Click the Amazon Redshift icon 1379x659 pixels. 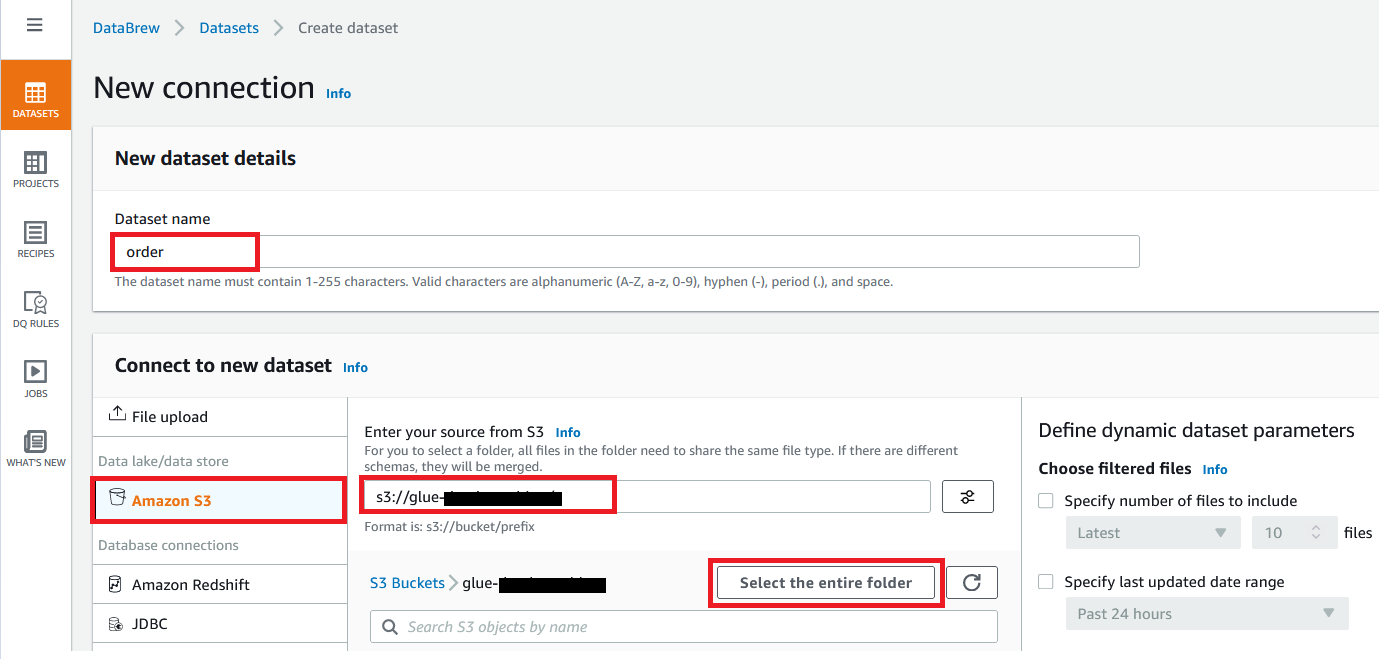coord(116,584)
